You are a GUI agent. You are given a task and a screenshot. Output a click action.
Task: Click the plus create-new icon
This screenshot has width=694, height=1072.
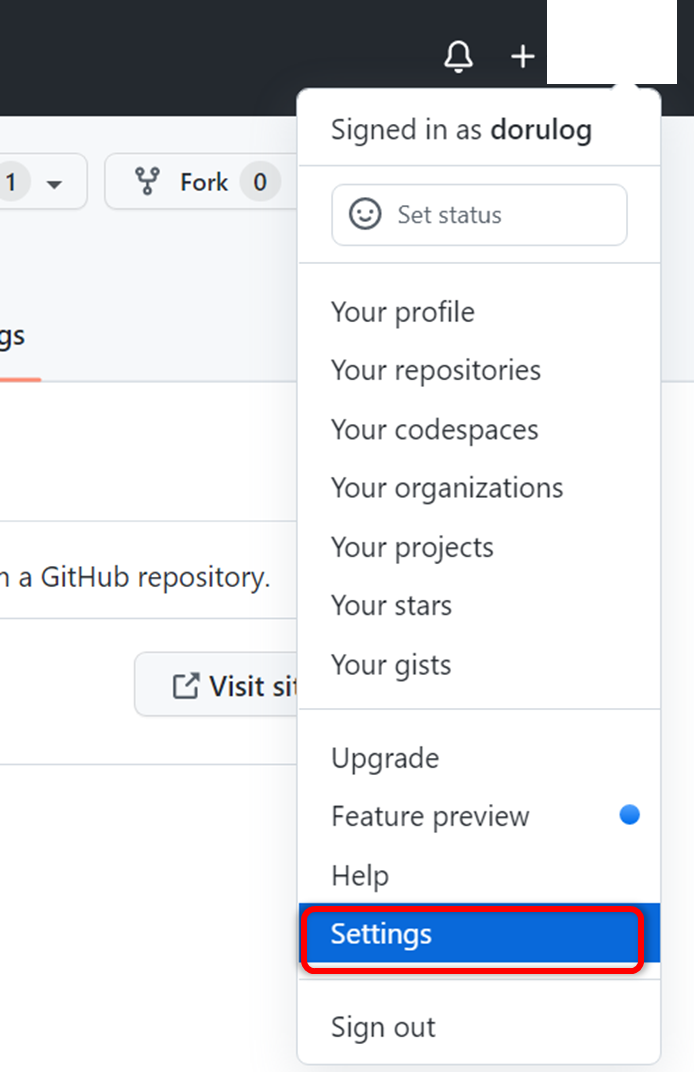click(x=523, y=56)
